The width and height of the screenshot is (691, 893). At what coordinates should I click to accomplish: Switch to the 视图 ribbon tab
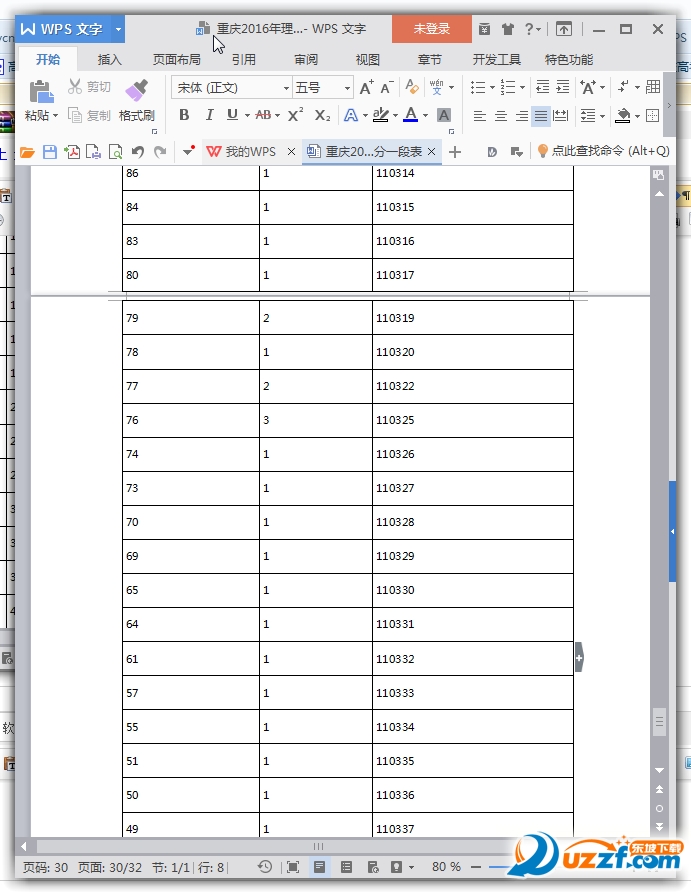[367, 59]
